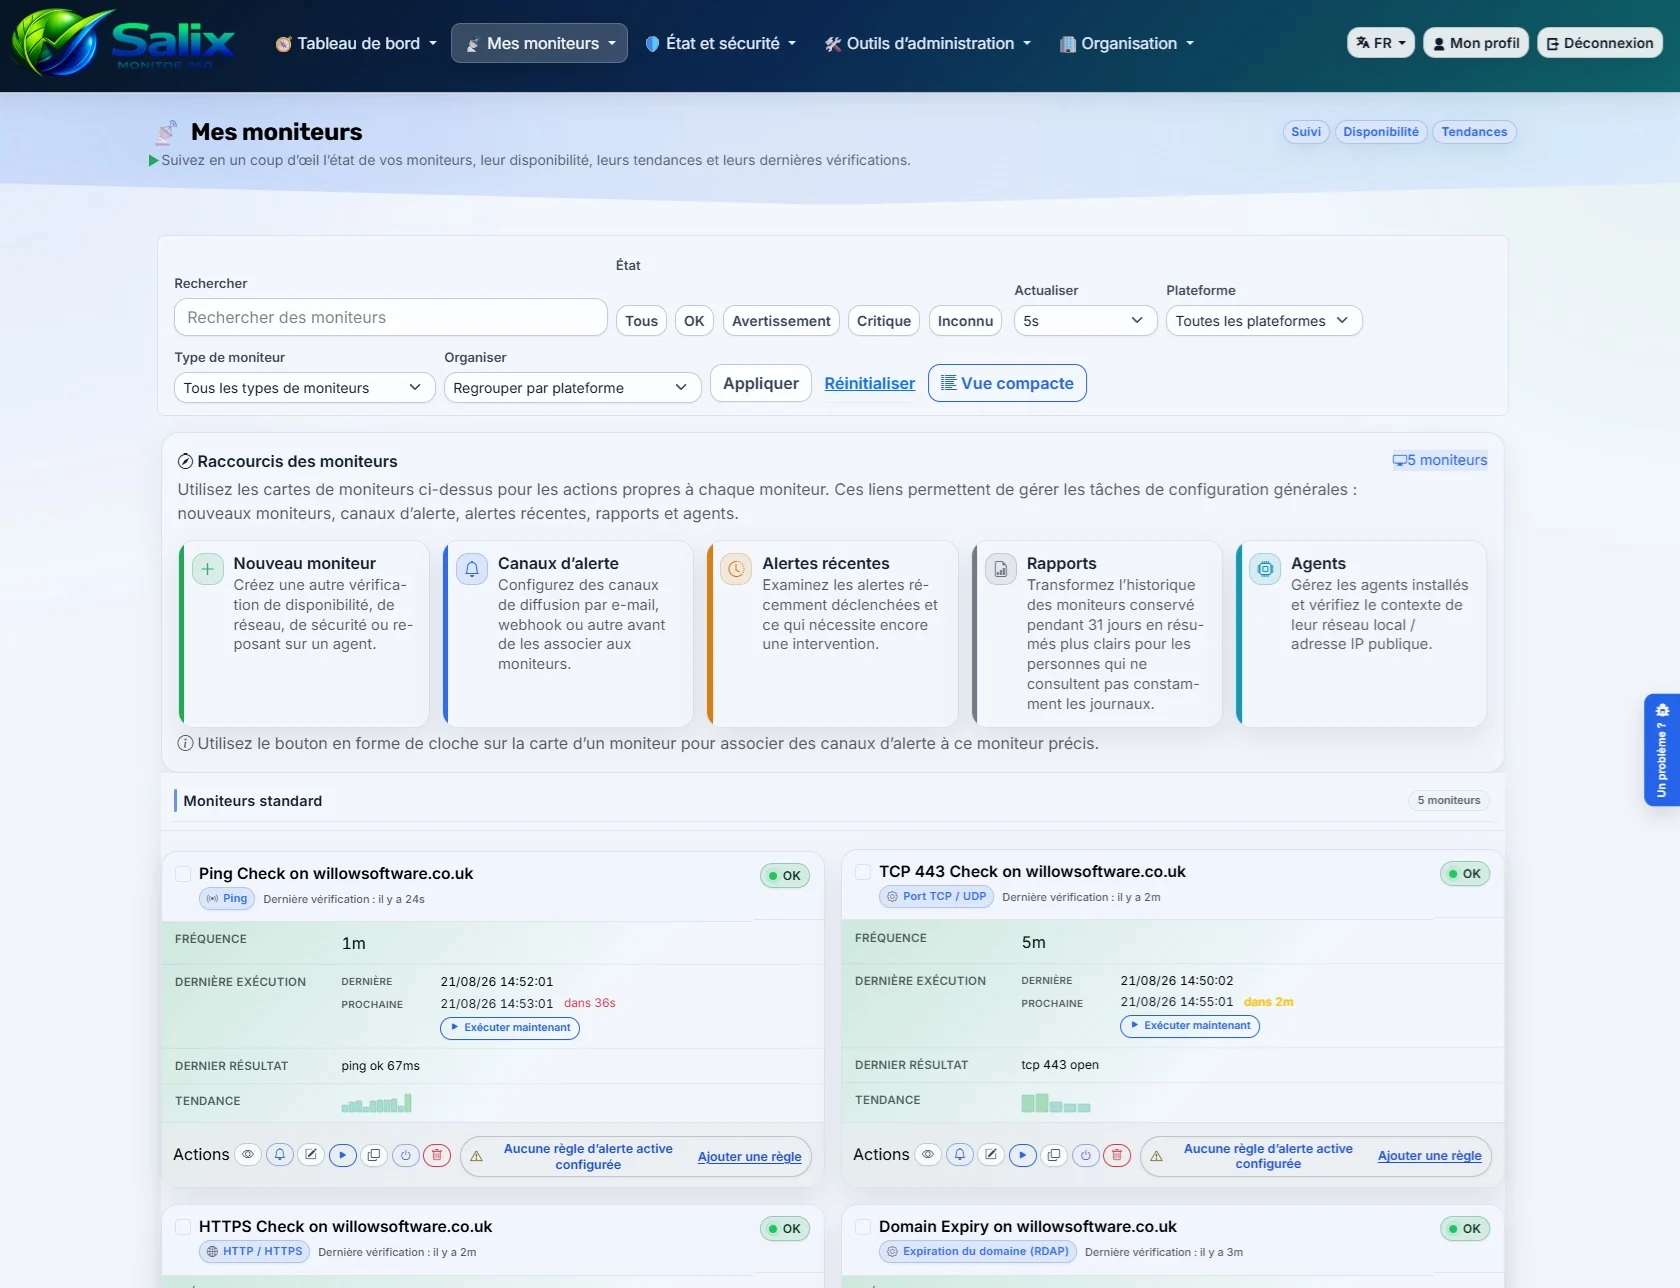Screen dimensions: 1680x1288
Task: Open the Nouveau moniteur plus shortcut card
Action: coord(207,569)
